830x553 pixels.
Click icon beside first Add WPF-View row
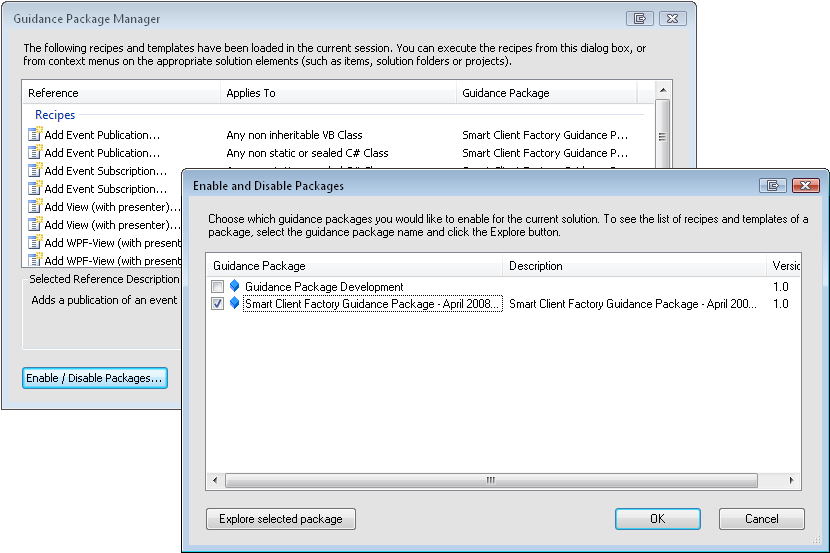(x=35, y=242)
